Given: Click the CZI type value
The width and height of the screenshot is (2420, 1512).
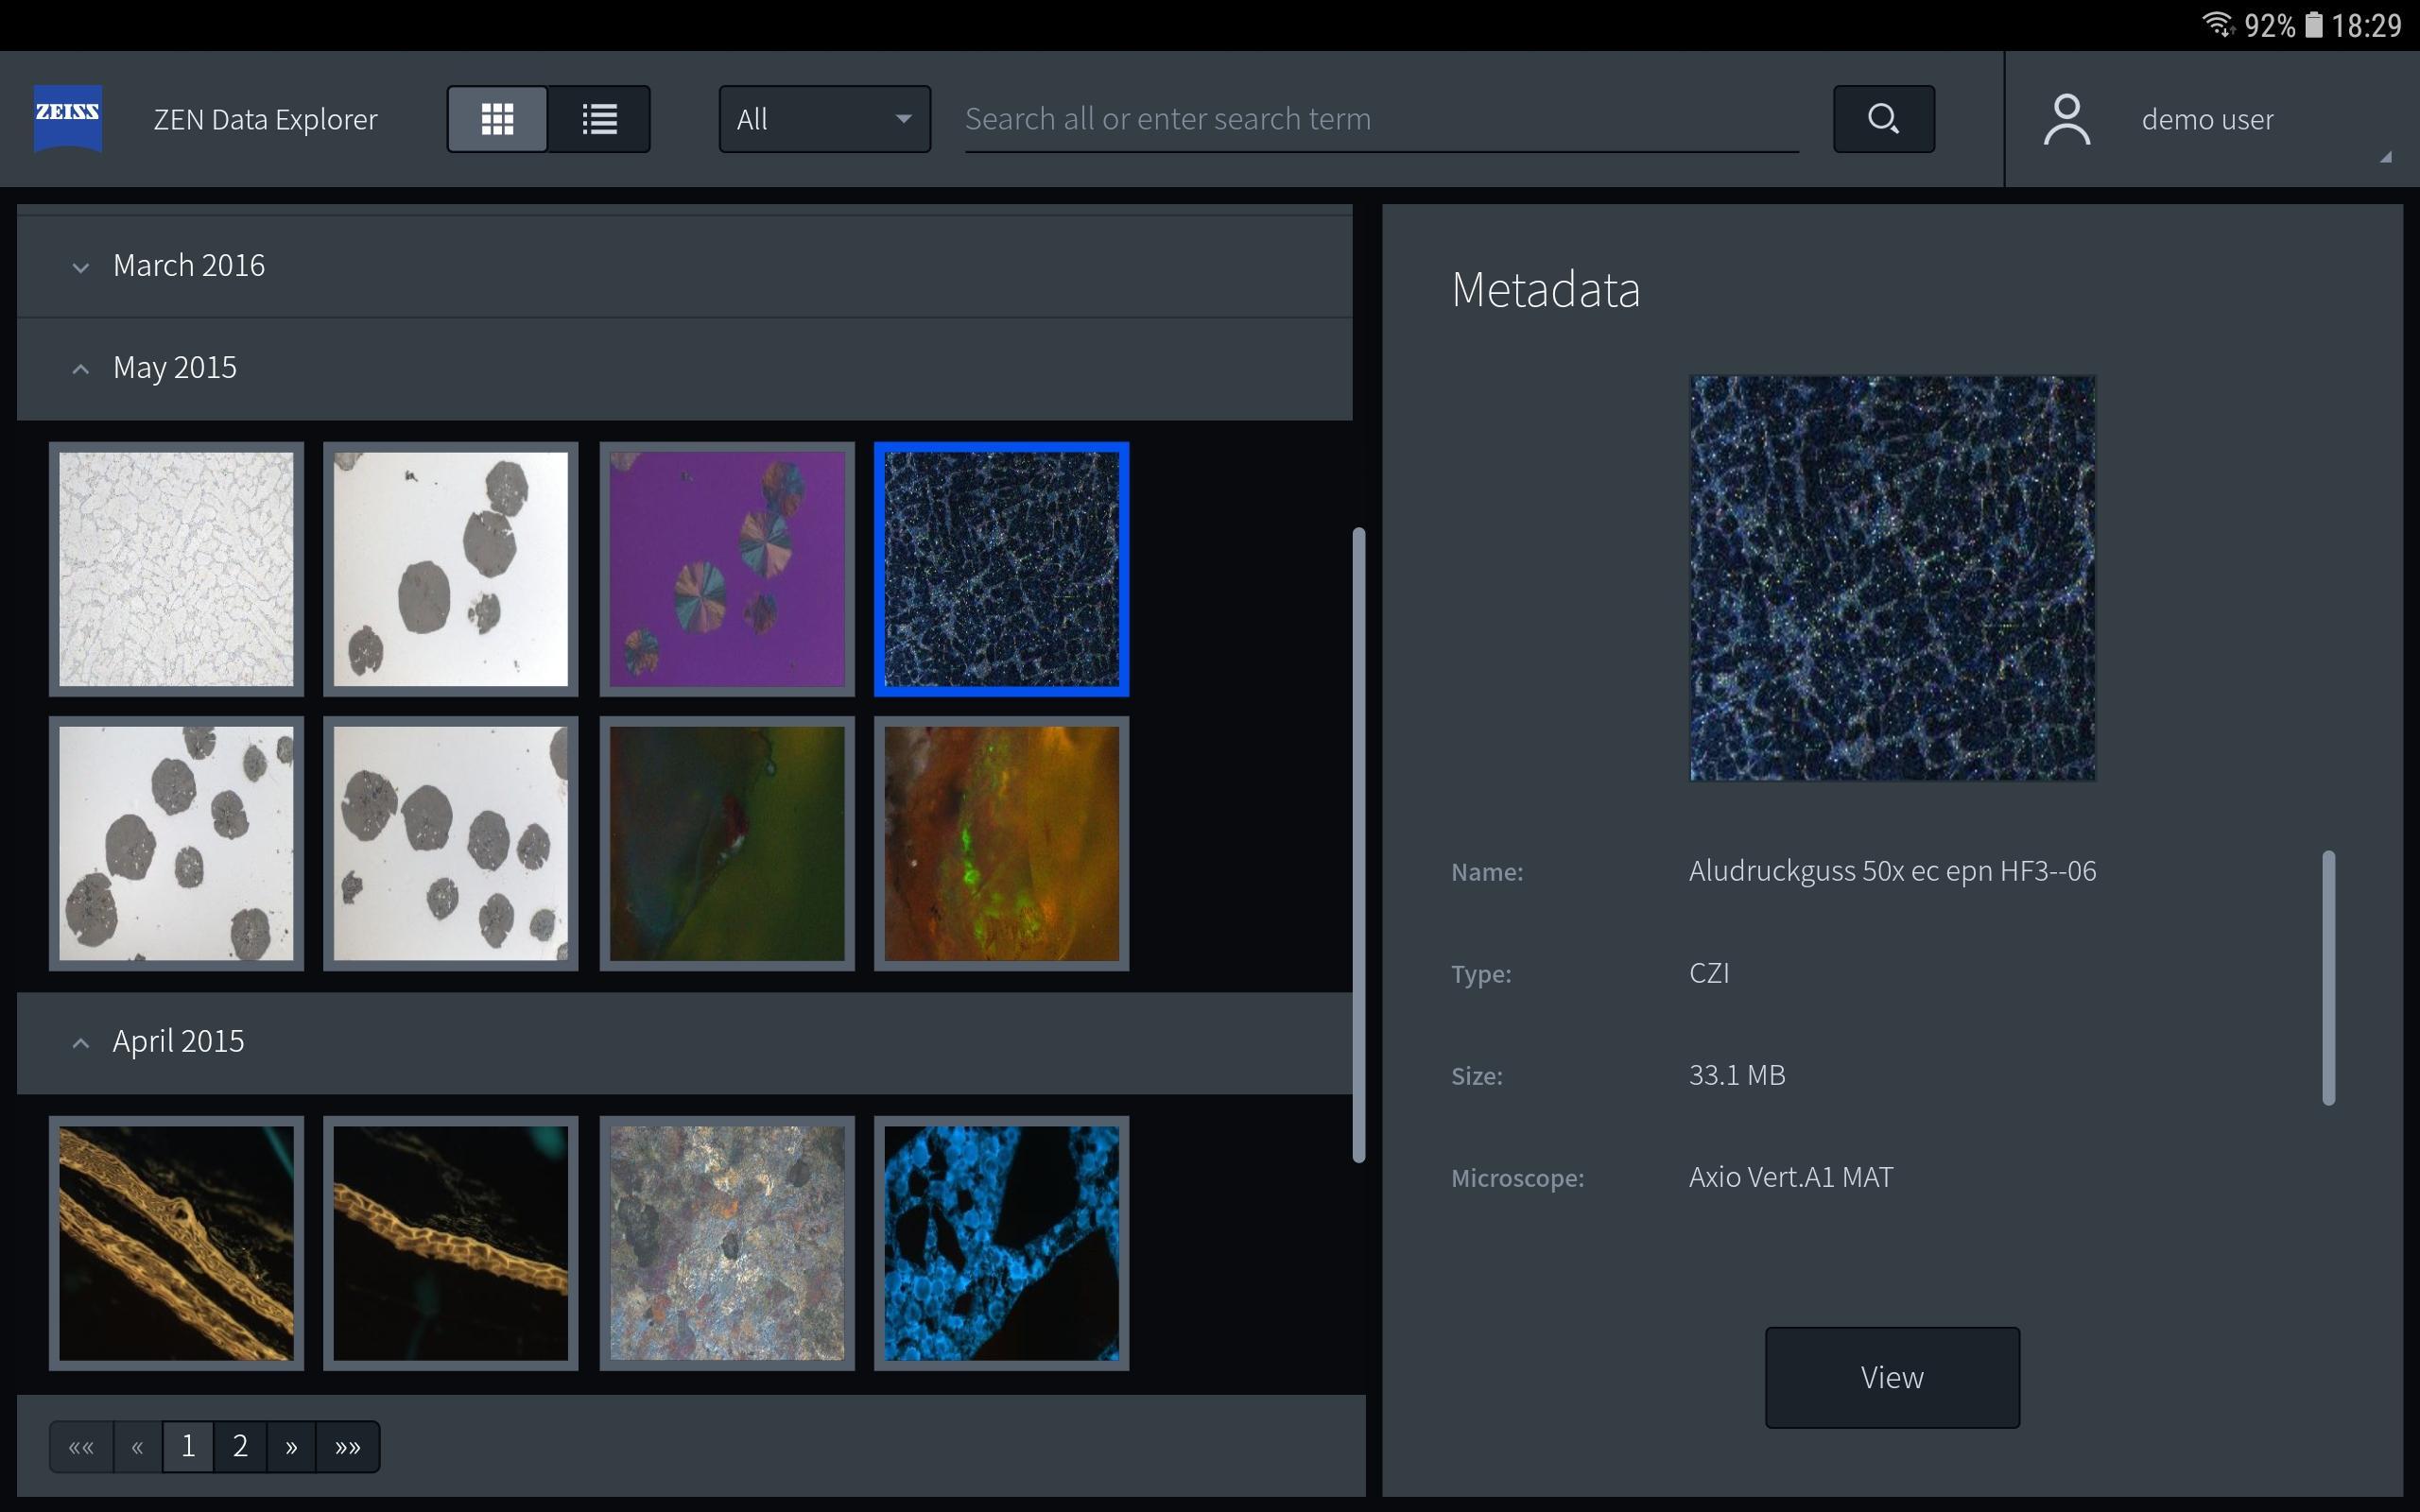Looking at the screenshot, I should (1709, 973).
